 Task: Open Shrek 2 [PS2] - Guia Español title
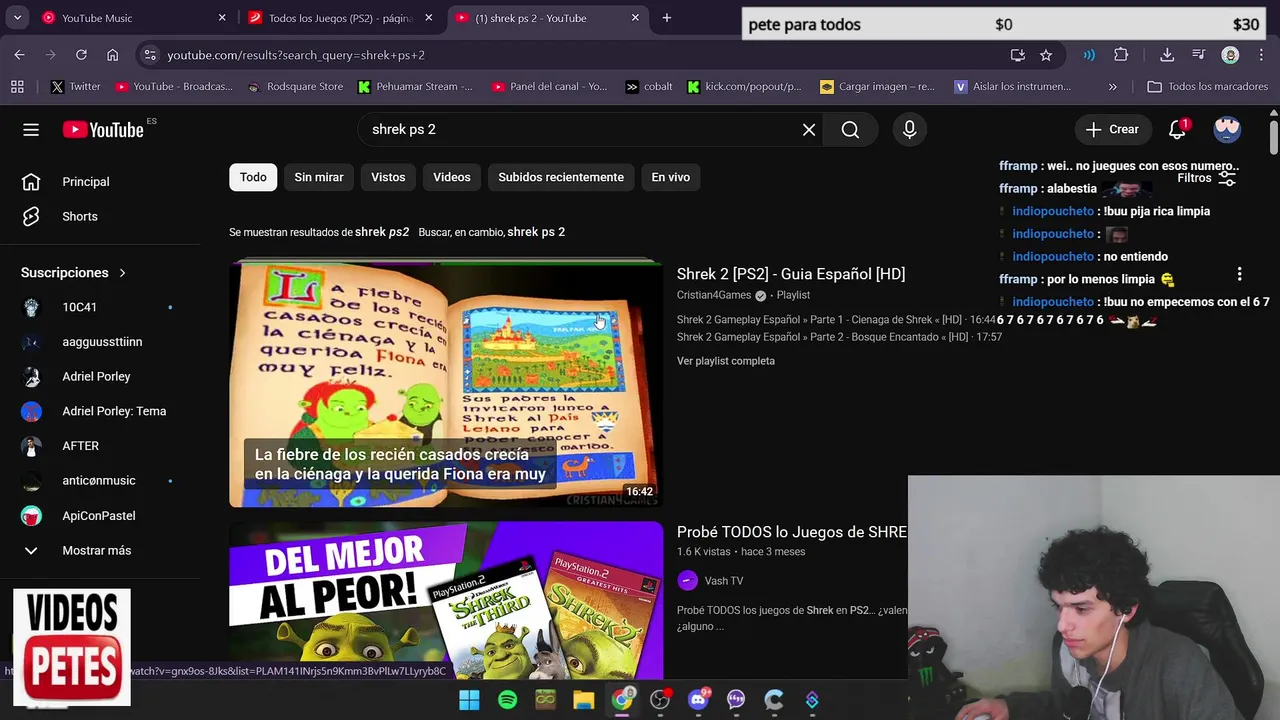click(791, 274)
